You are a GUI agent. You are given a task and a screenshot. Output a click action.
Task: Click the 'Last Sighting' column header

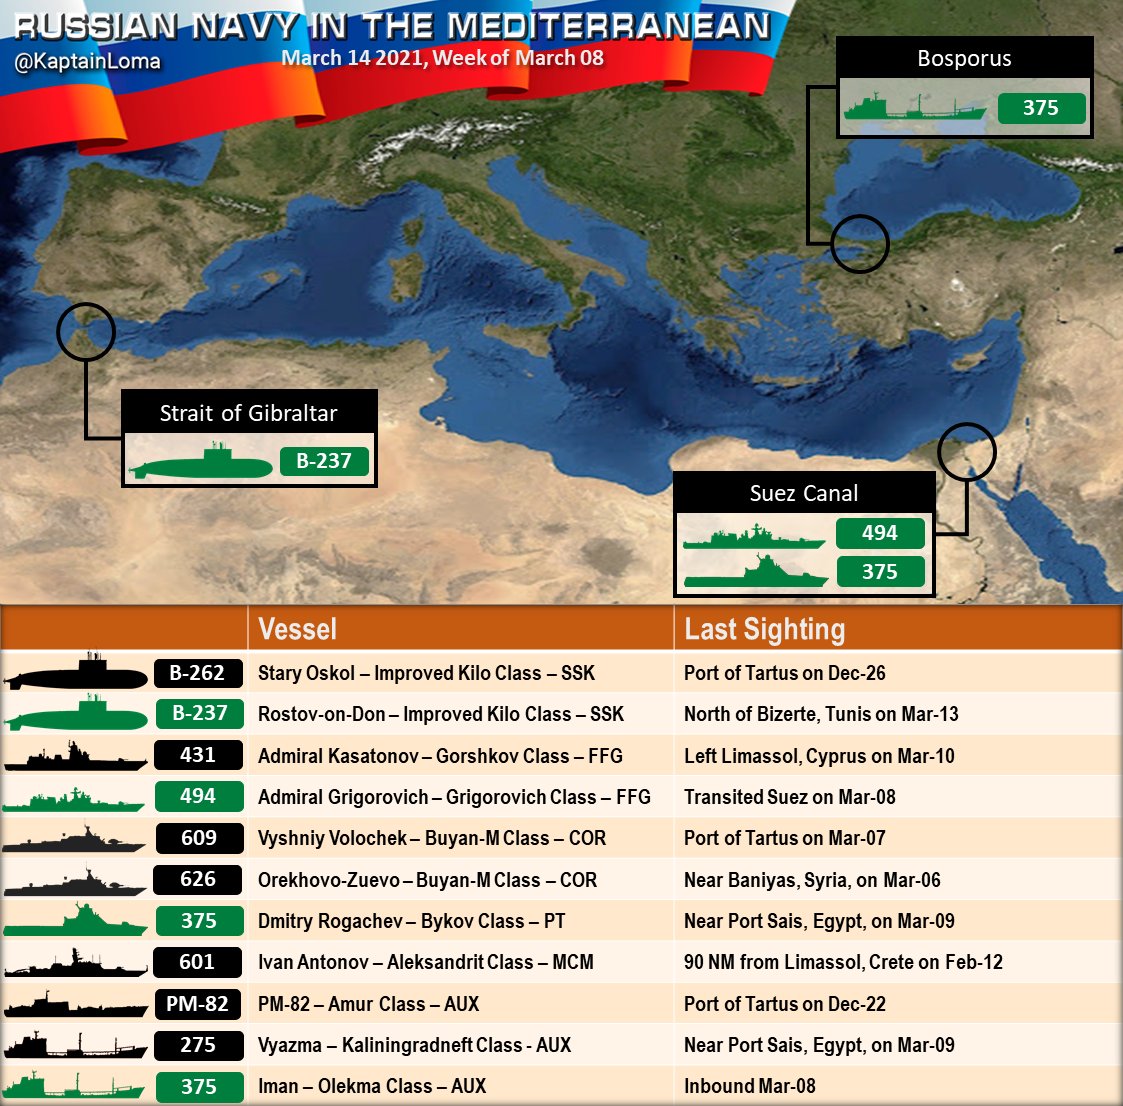(765, 629)
